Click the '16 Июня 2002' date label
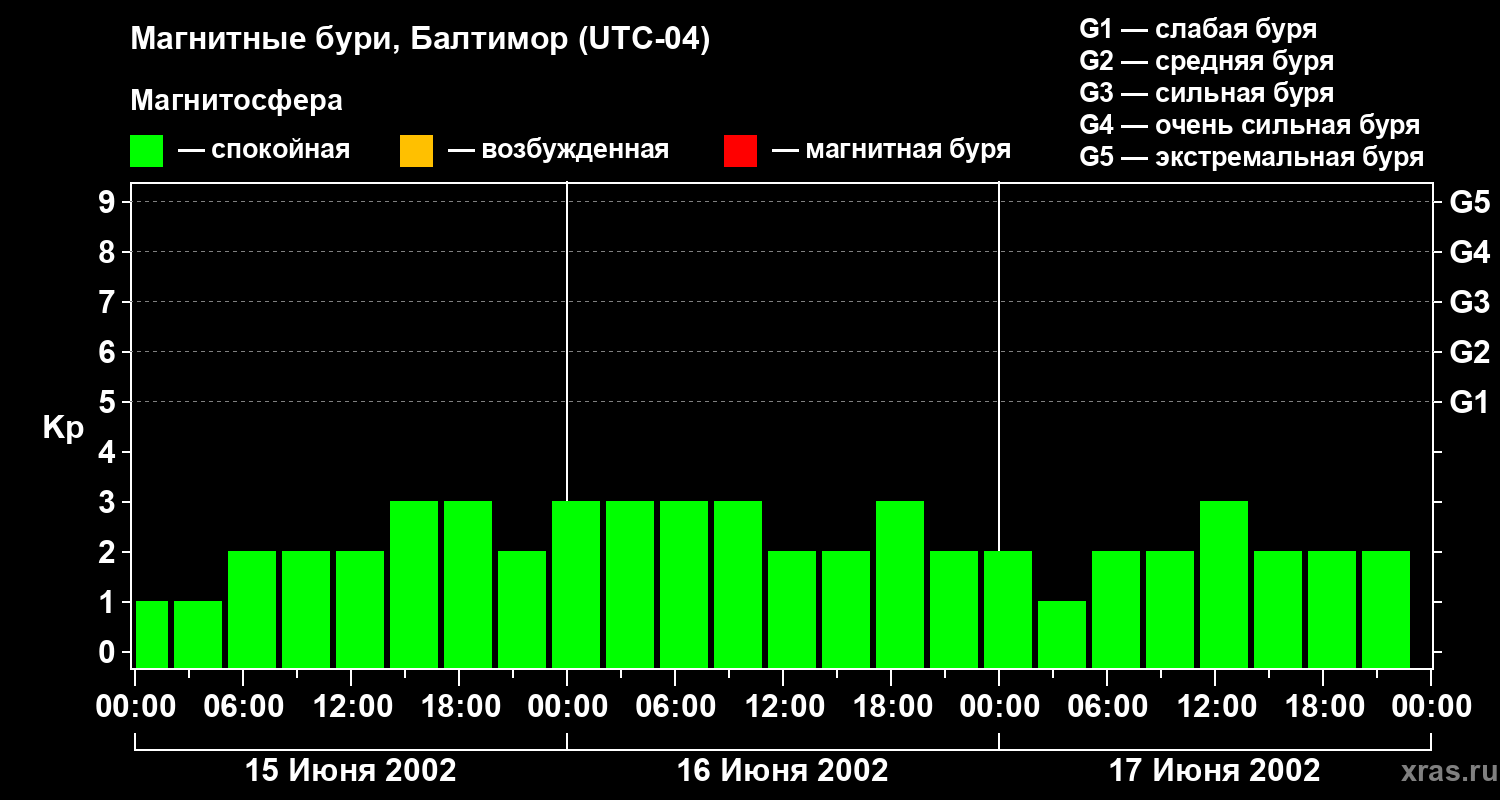This screenshot has width=1500, height=800. [783, 771]
